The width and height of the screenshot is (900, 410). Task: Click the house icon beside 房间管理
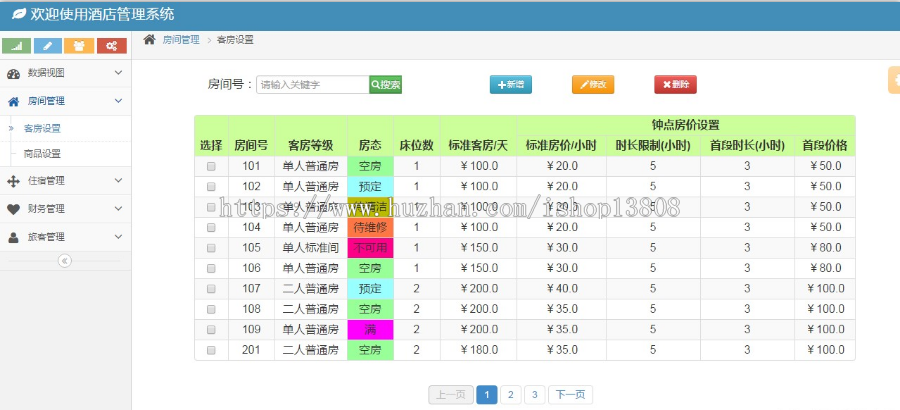pos(13,102)
